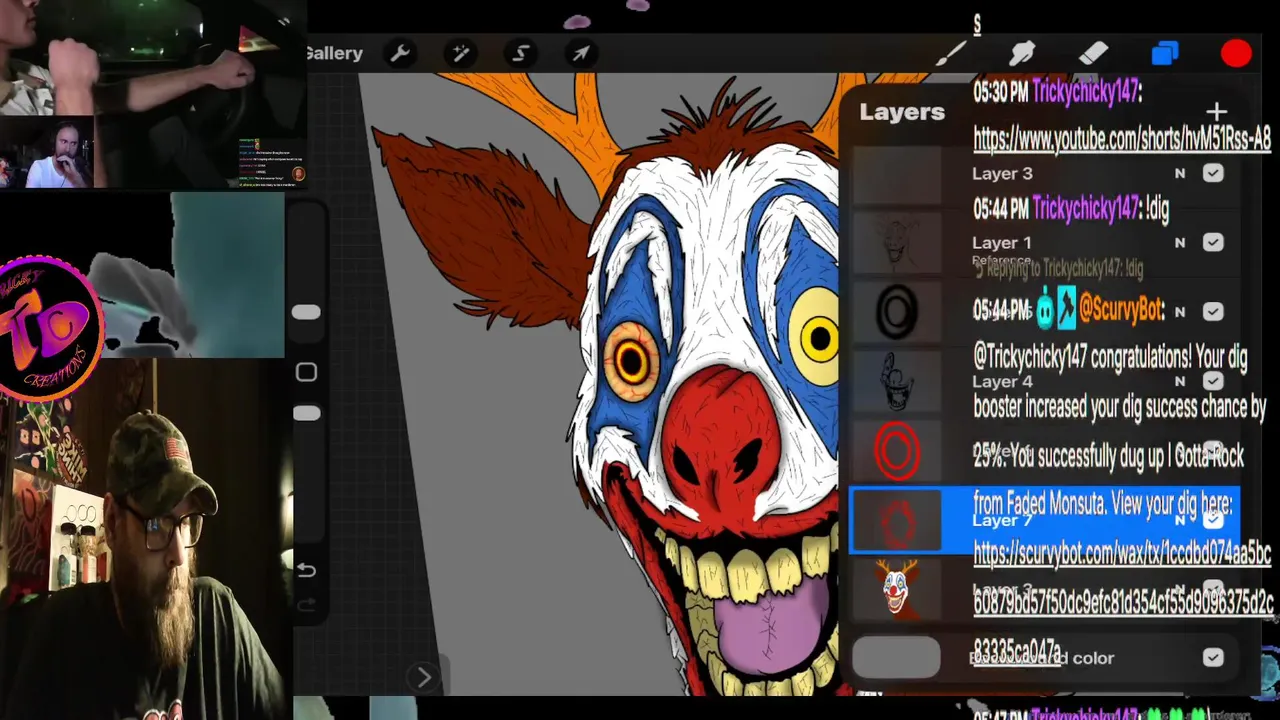1280x720 pixels.
Task: Select Layer 3 thumbnail
Action: [897, 174]
